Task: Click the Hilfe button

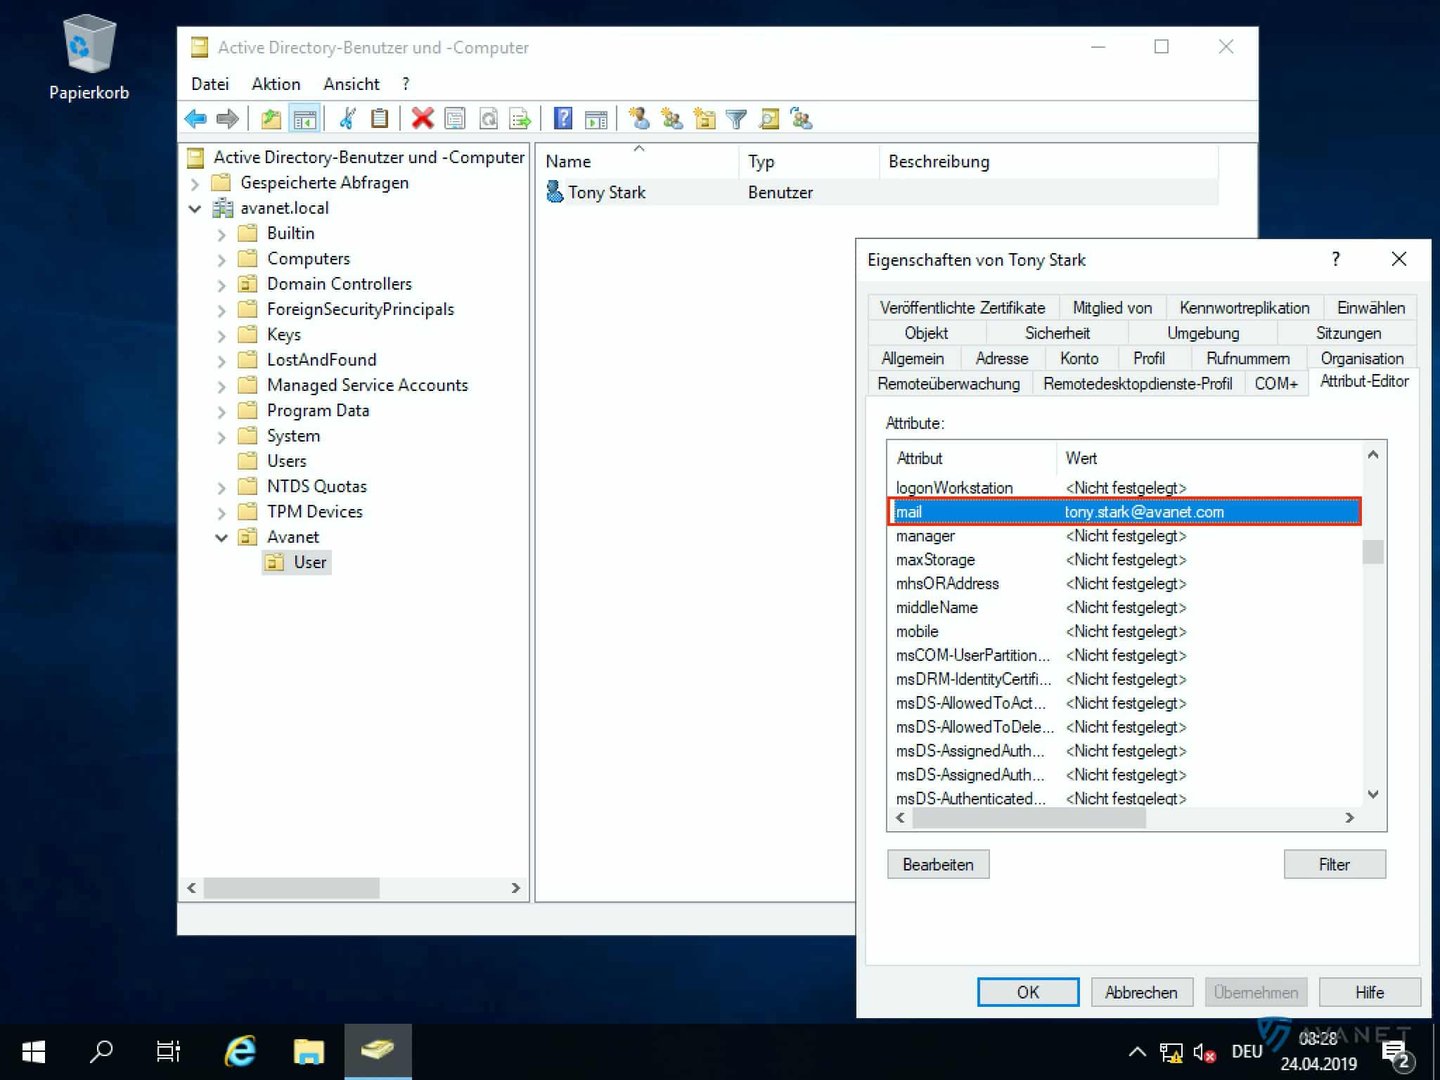Action: tap(1369, 992)
